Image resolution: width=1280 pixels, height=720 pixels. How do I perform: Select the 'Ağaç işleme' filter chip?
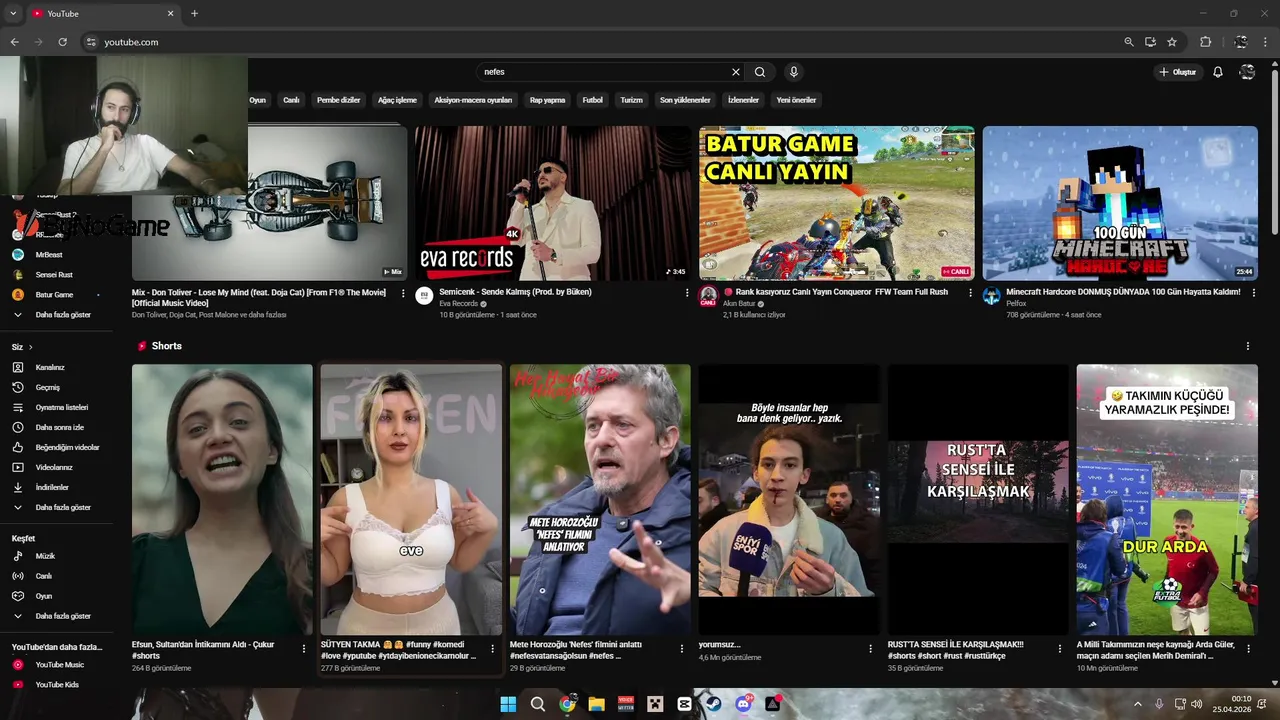(397, 100)
